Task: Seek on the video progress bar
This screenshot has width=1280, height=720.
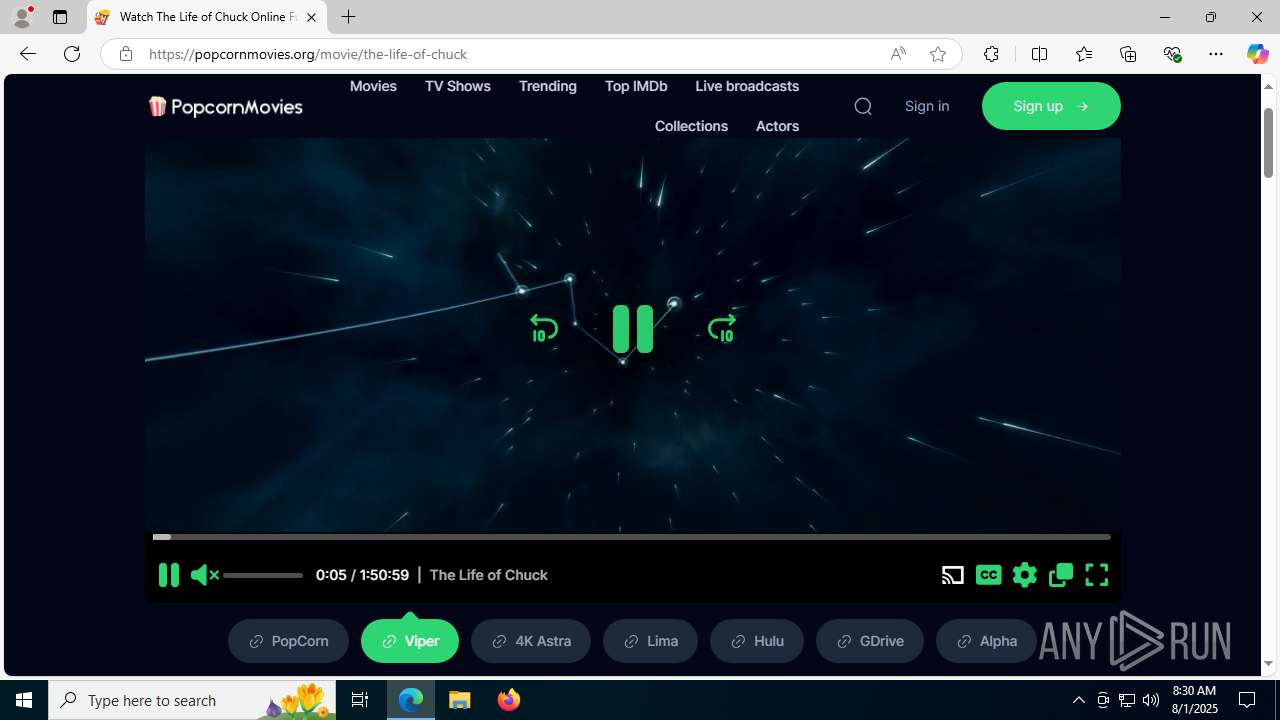Action: pos(632,537)
